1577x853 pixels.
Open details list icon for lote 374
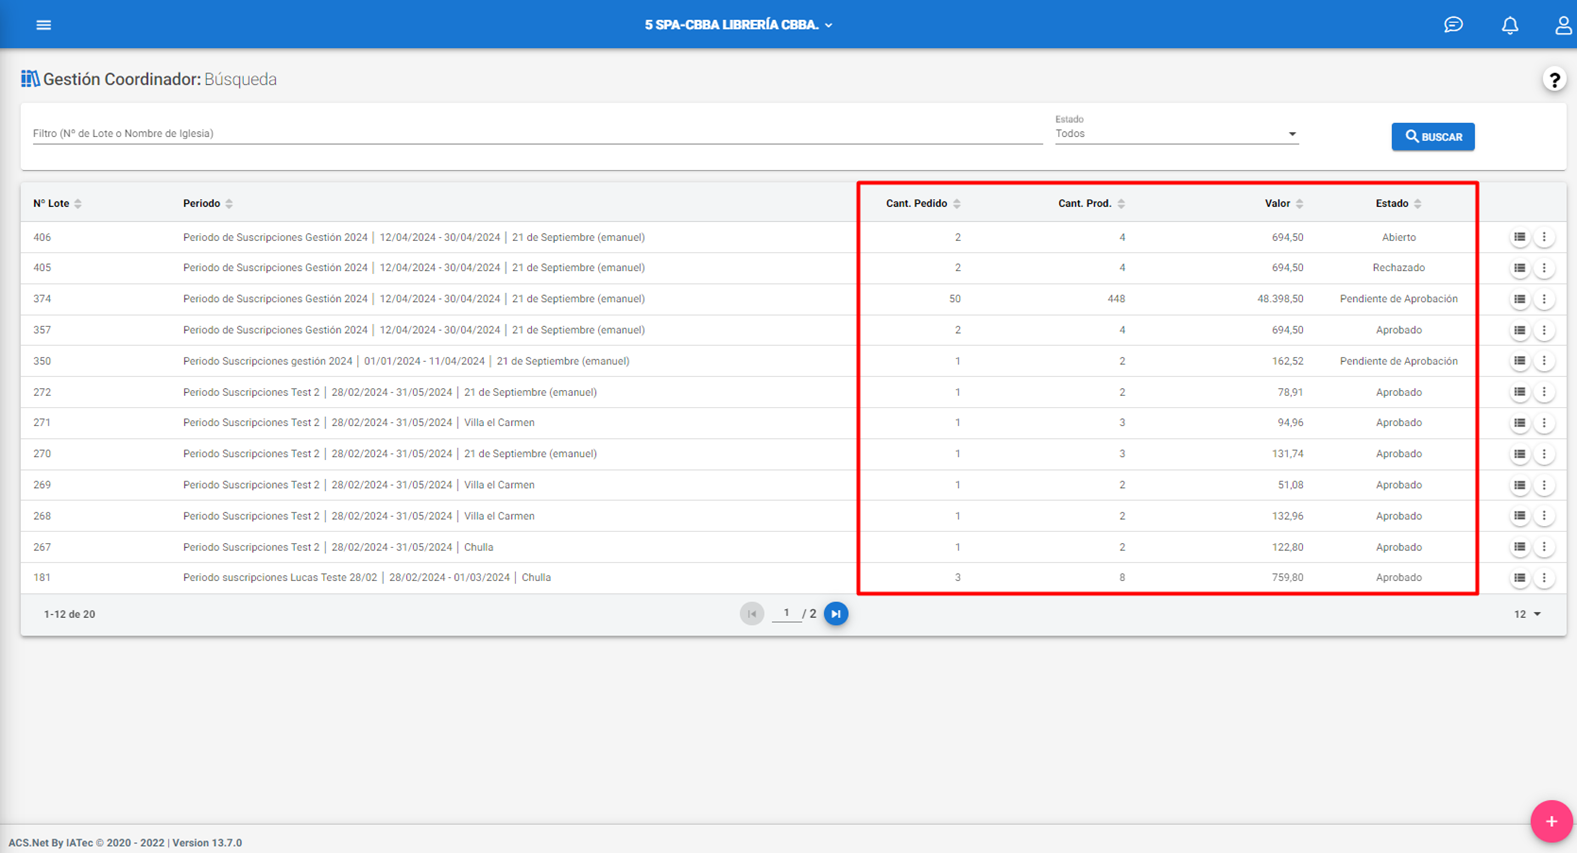[x=1519, y=299]
